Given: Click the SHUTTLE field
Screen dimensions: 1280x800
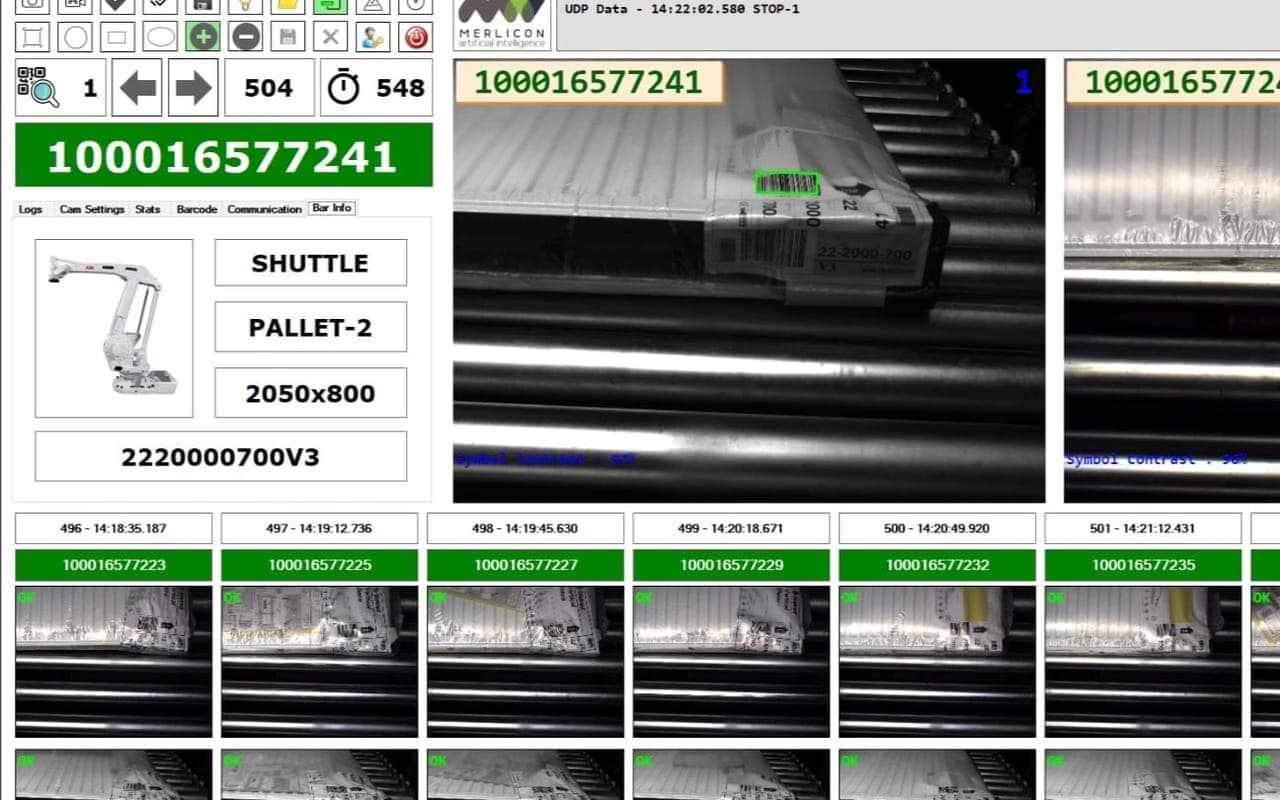Looking at the screenshot, I should (310, 263).
